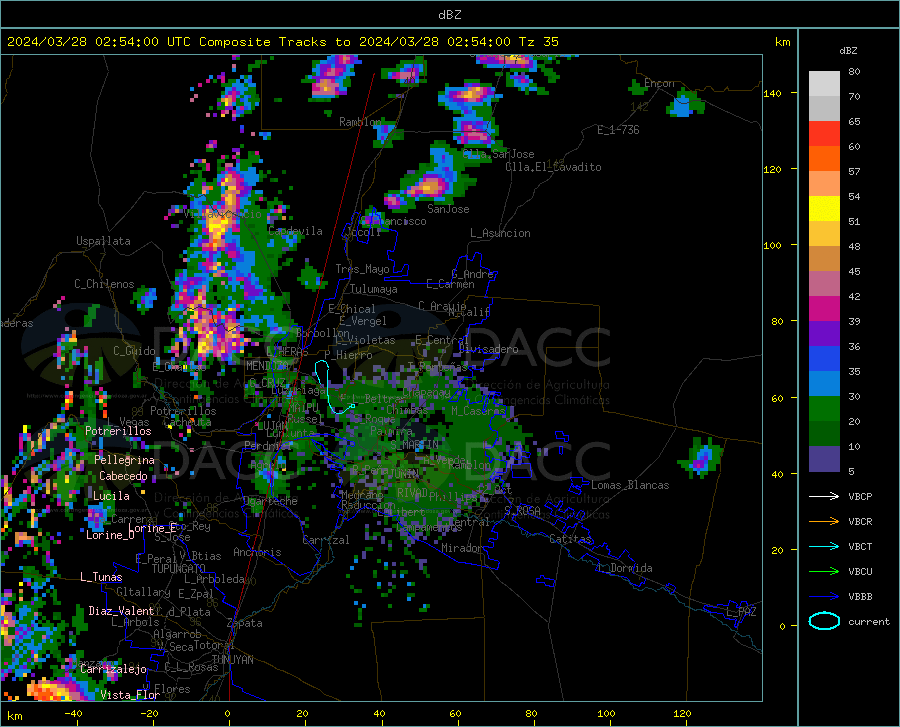Click the green VBCU arrow in legend

pos(824,572)
